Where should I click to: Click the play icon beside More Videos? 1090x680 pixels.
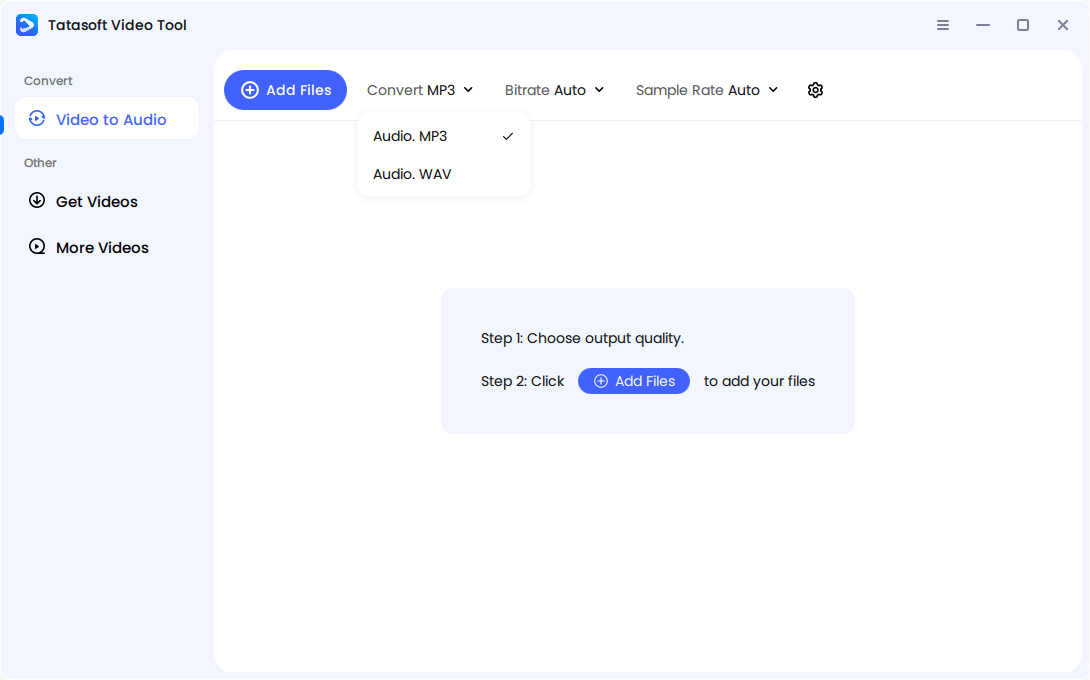pos(37,246)
